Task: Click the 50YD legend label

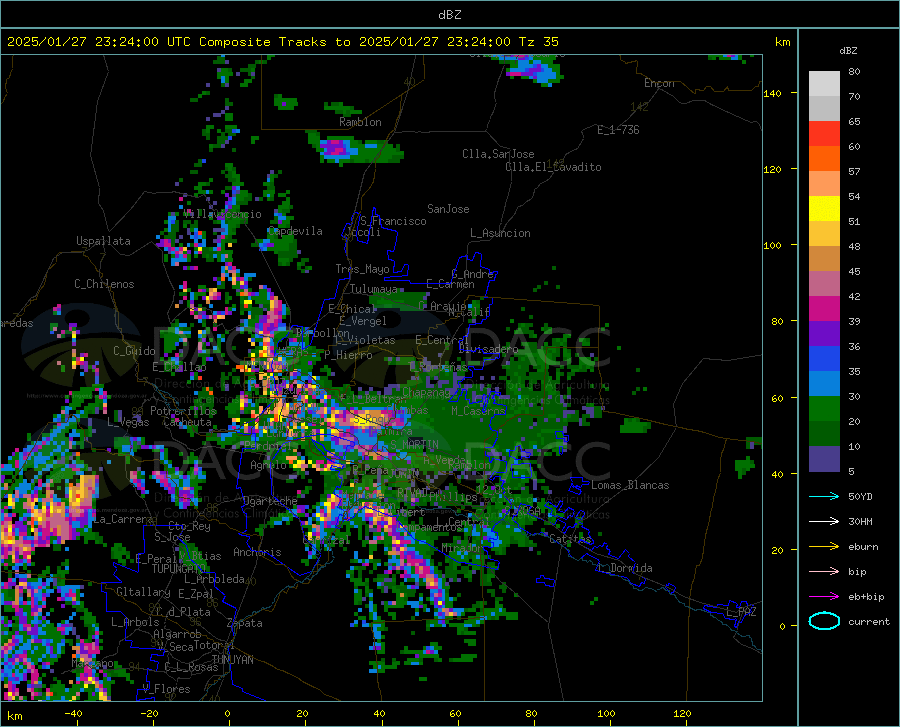Action: point(860,496)
